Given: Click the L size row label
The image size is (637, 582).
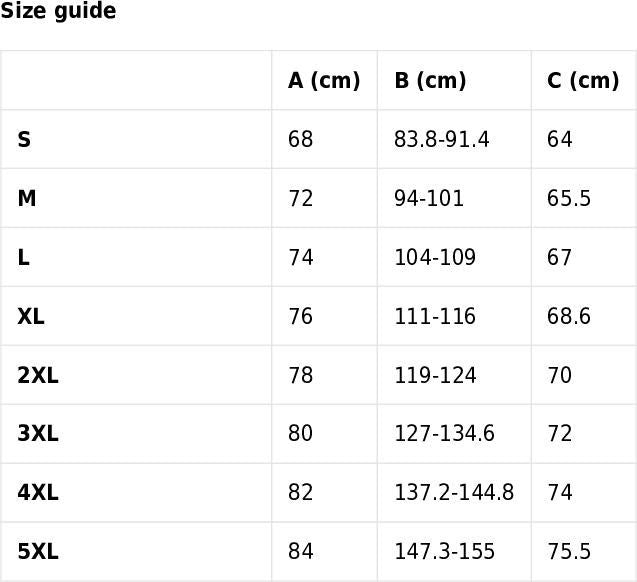Looking at the screenshot, I should (23, 258).
